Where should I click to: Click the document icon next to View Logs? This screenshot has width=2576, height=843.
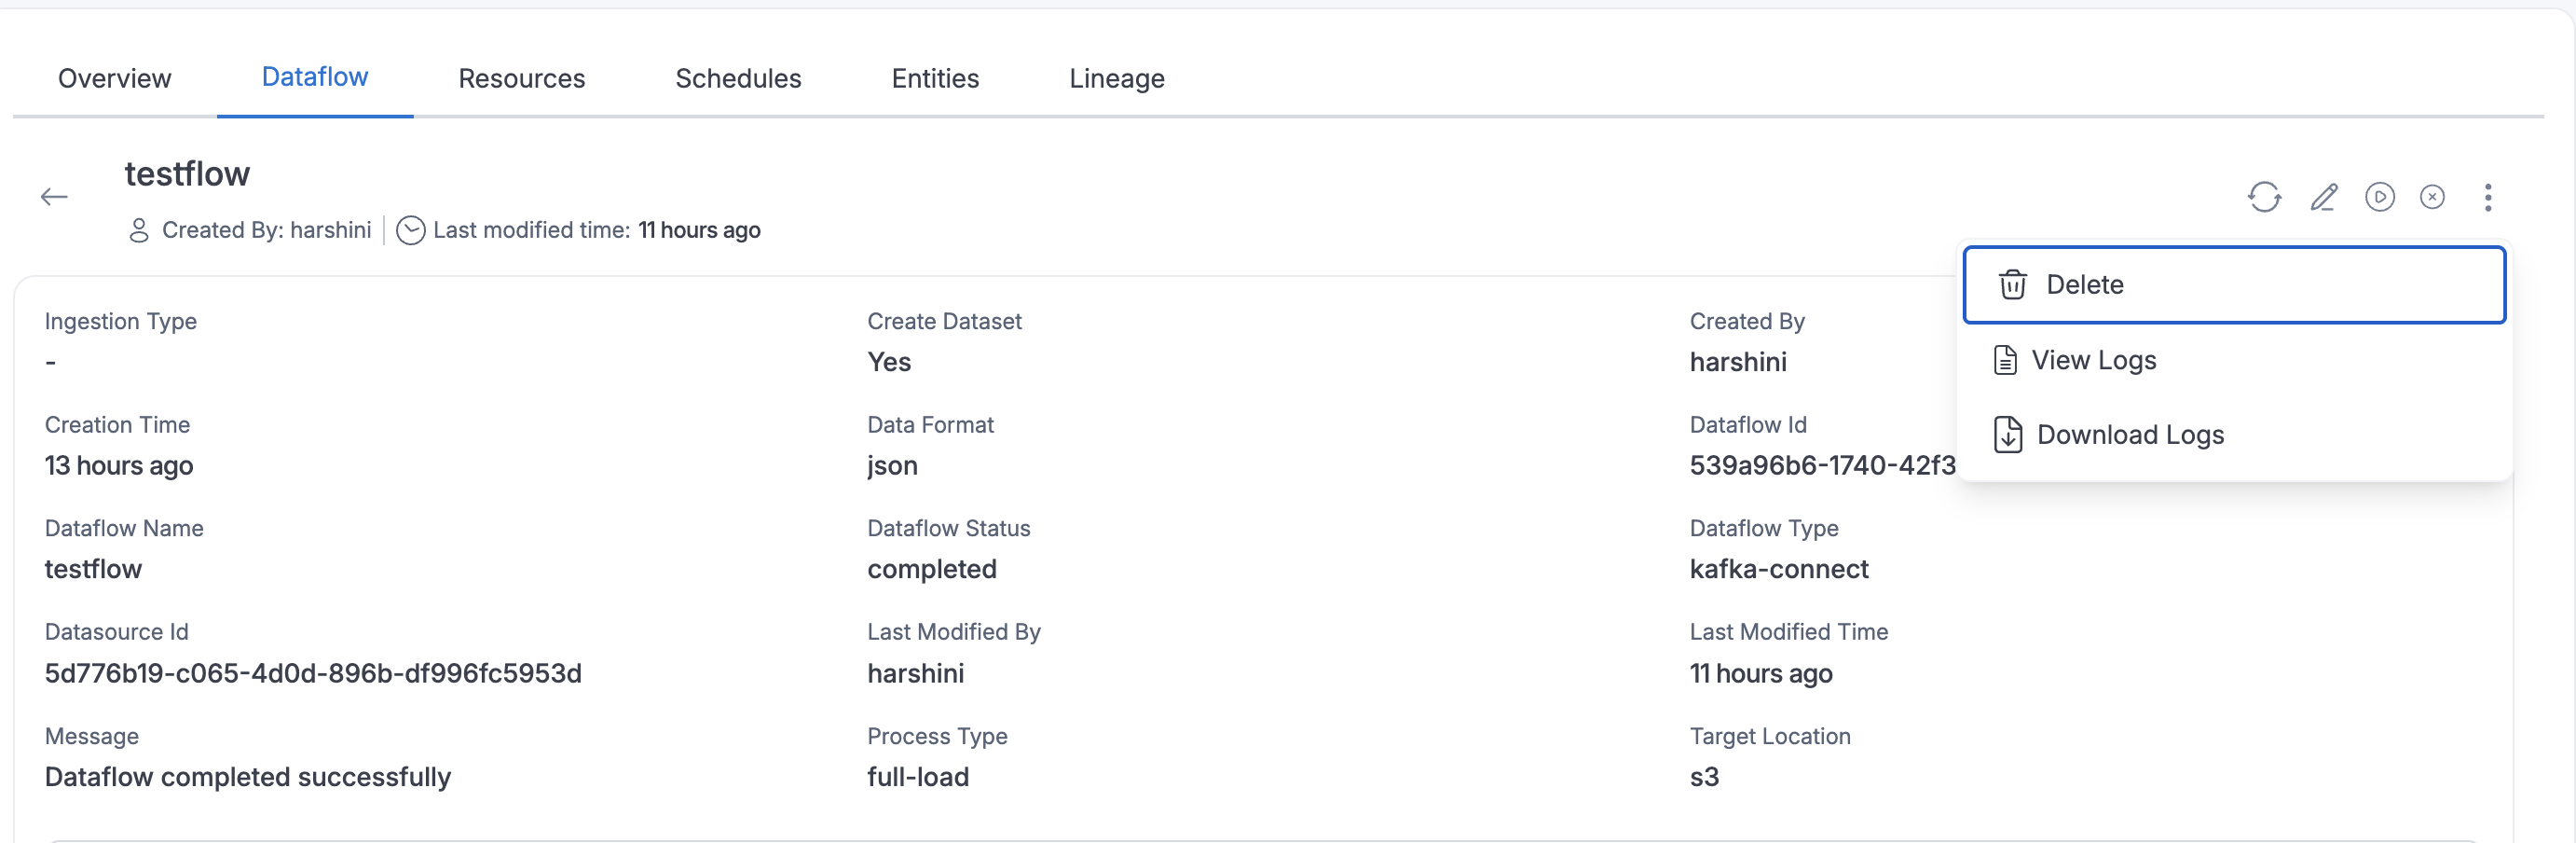(2005, 360)
